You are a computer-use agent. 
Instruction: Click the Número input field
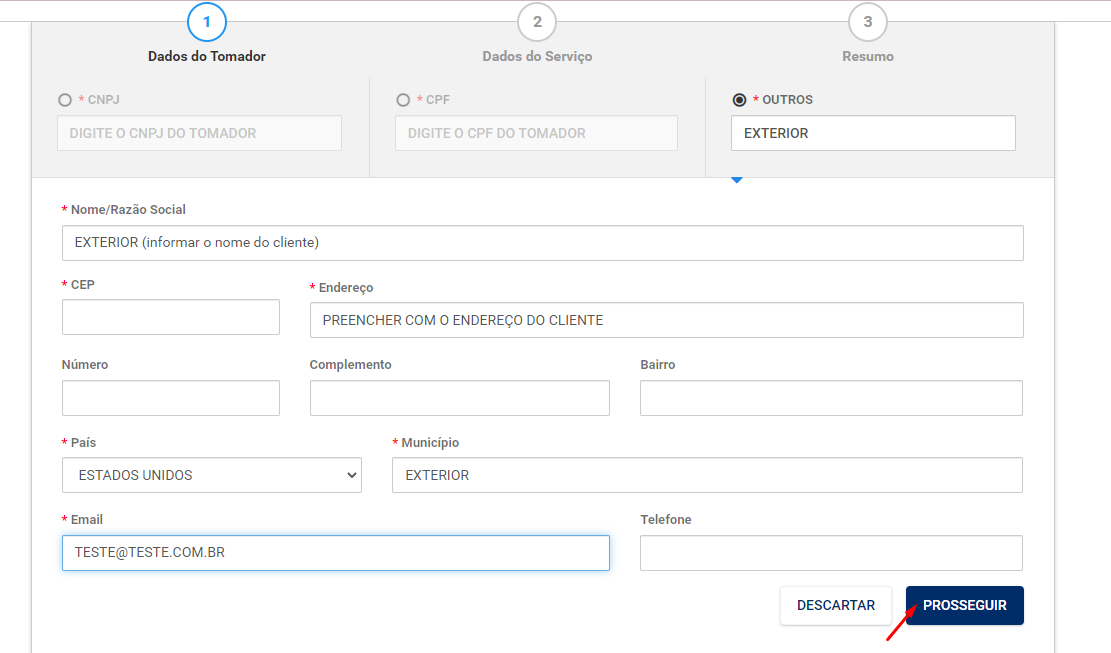[171, 398]
